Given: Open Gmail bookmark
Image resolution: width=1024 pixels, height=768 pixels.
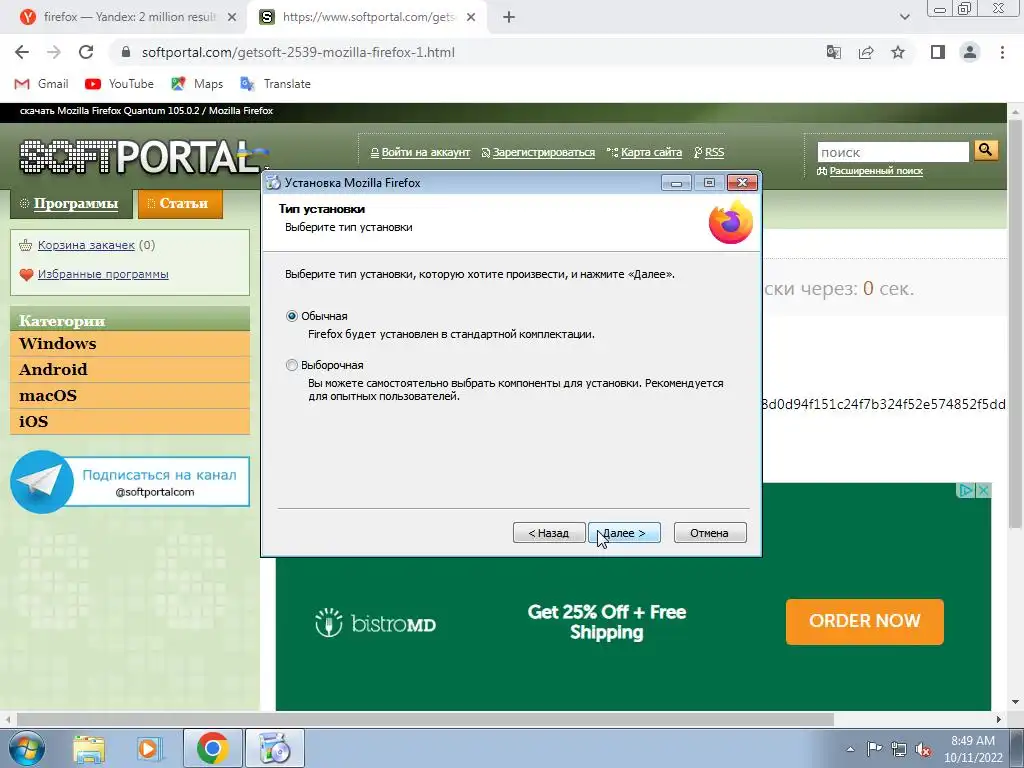Looking at the screenshot, I should [41, 84].
